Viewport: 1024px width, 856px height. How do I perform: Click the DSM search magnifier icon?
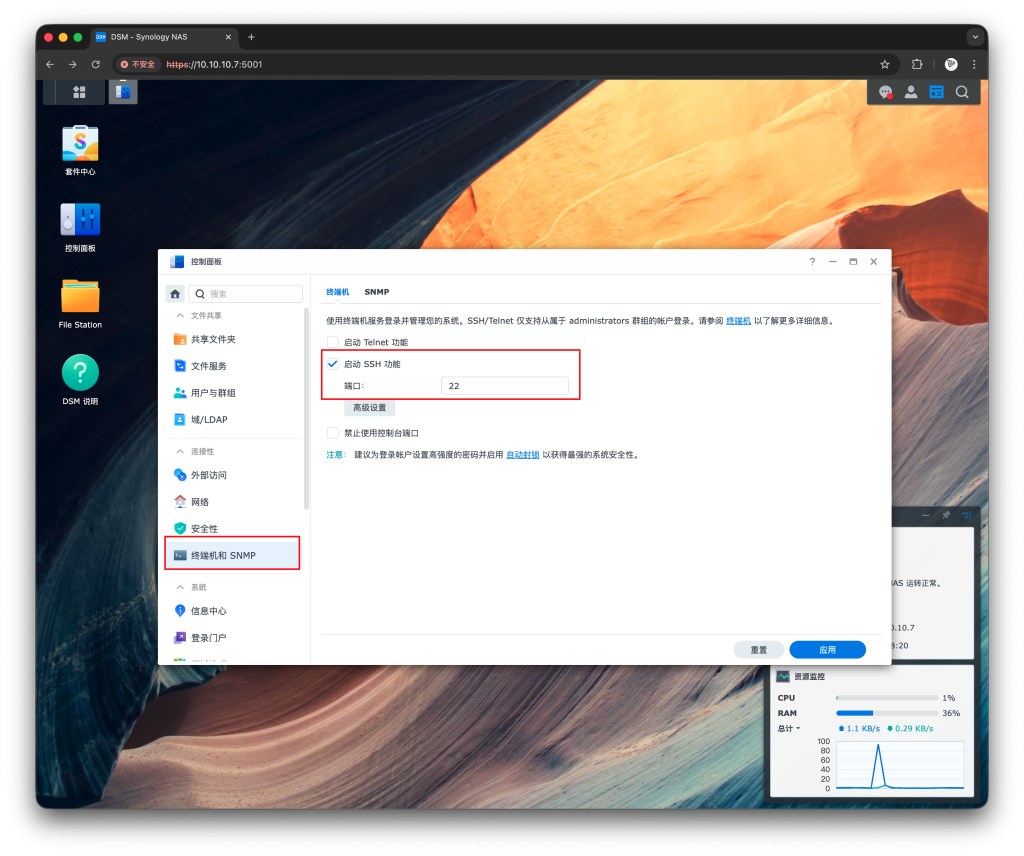[962, 92]
